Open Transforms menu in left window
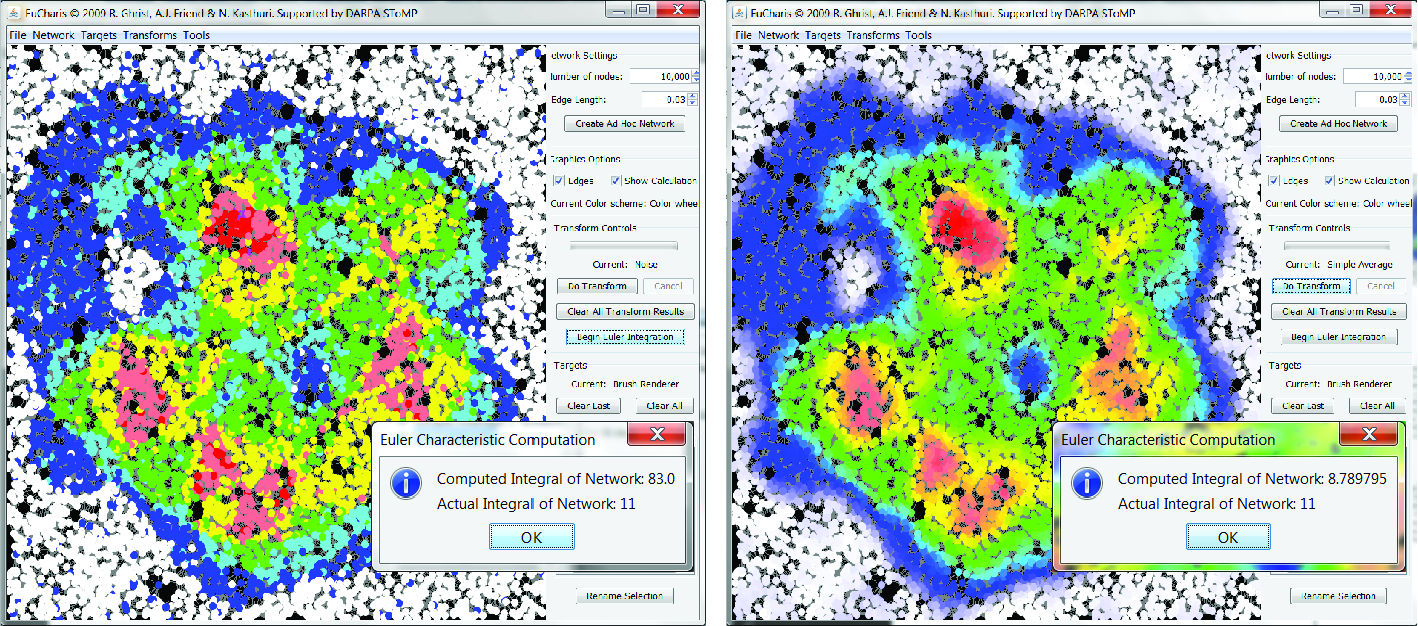1418x626 pixels. tap(150, 35)
